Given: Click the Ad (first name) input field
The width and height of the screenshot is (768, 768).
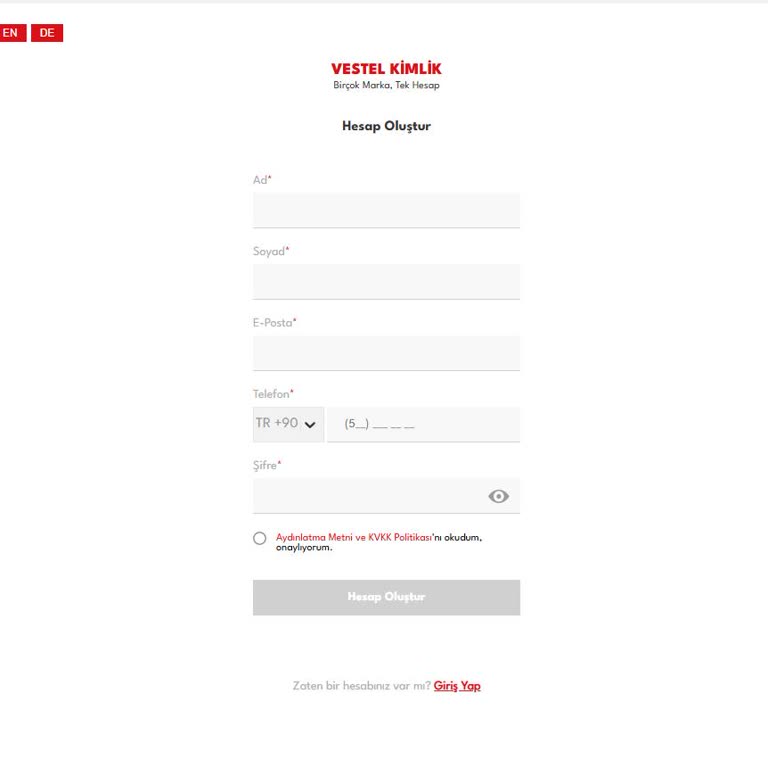Looking at the screenshot, I should point(386,210).
